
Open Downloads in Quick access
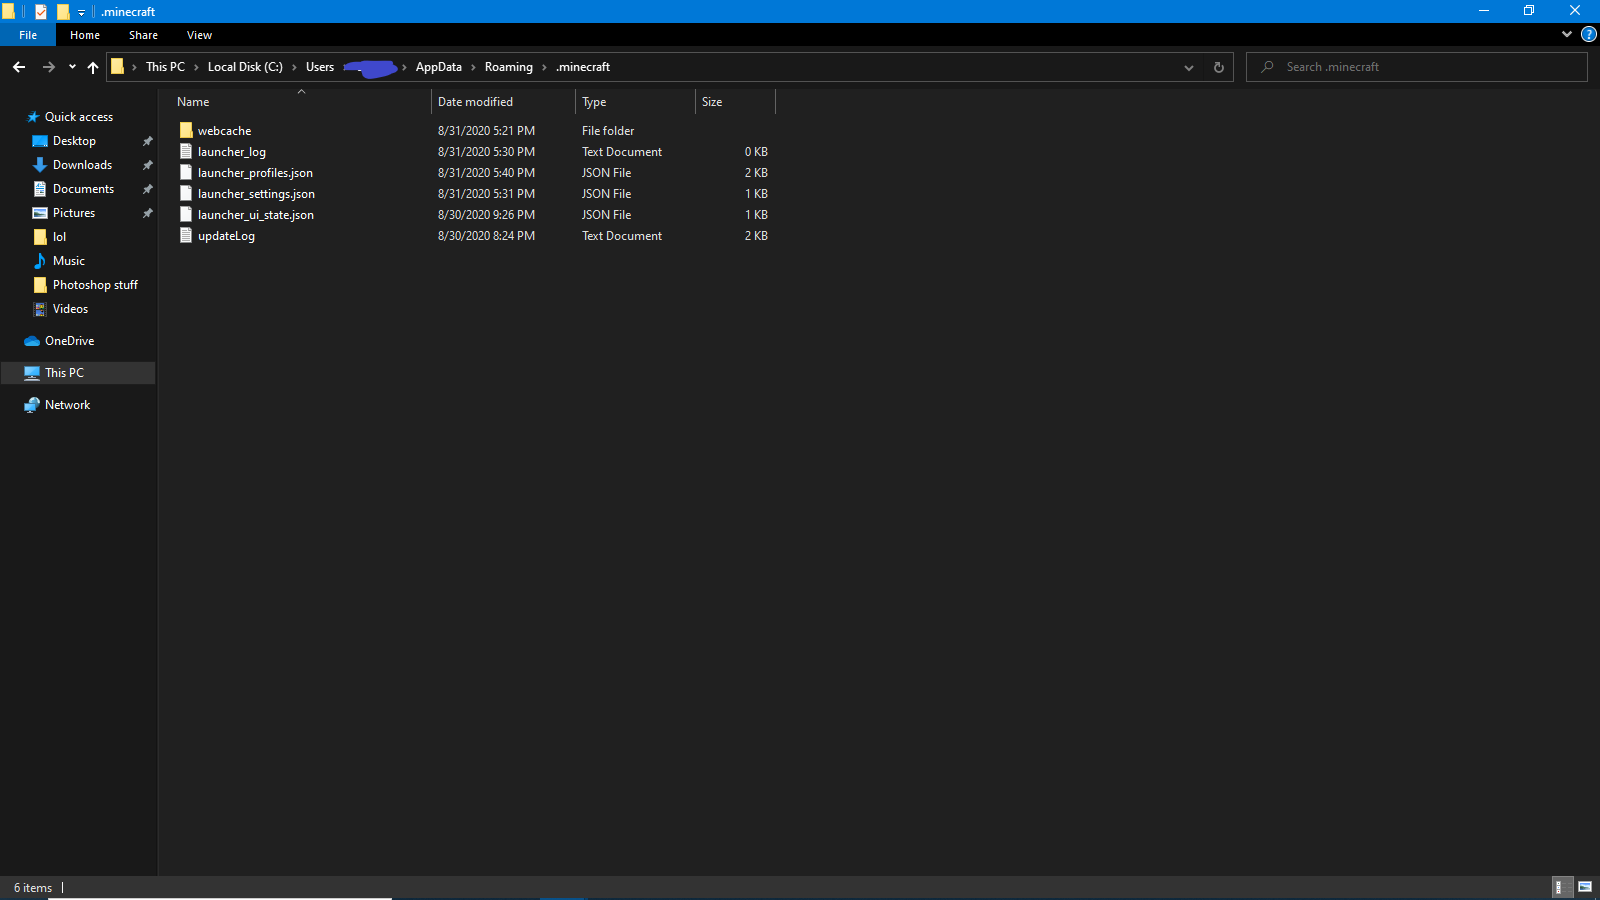(x=82, y=165)
